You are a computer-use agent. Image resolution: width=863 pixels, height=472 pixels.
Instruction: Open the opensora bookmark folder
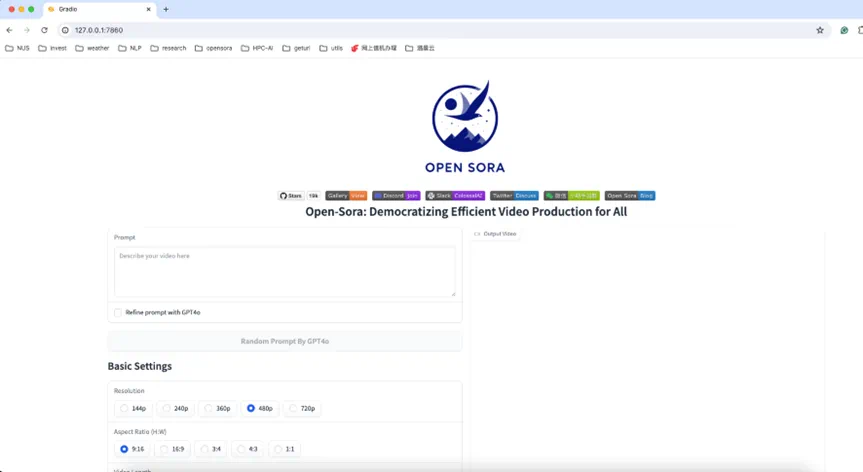213,48
